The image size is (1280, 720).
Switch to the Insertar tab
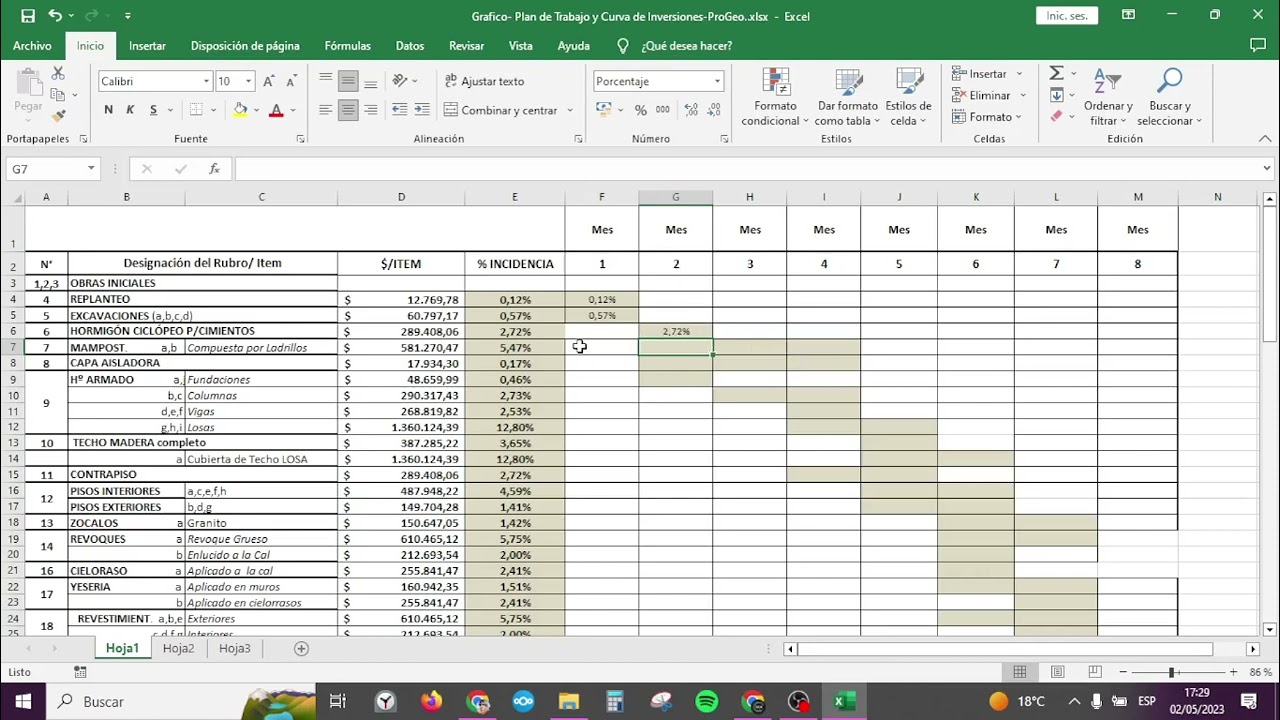click(x=147, y=46)
